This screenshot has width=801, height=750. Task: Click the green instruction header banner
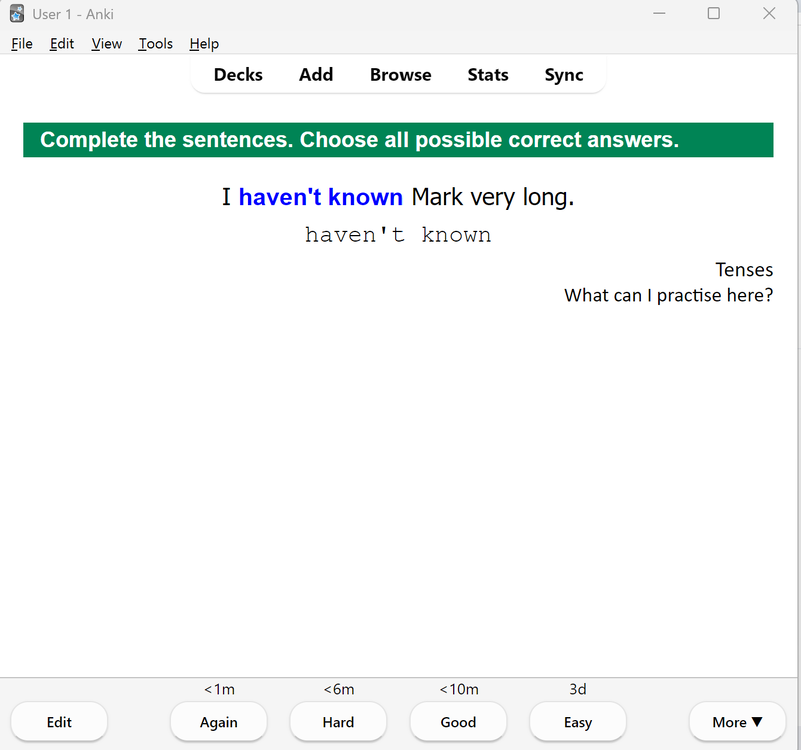pyautogui.click(x=398, y=139)
